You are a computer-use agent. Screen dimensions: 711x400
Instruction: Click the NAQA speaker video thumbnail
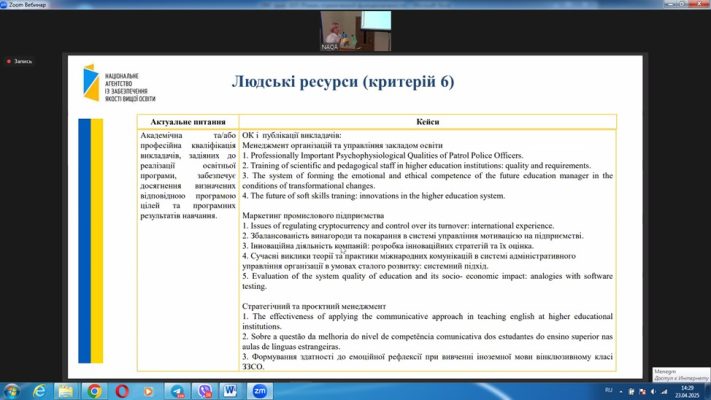coord(356,31)
